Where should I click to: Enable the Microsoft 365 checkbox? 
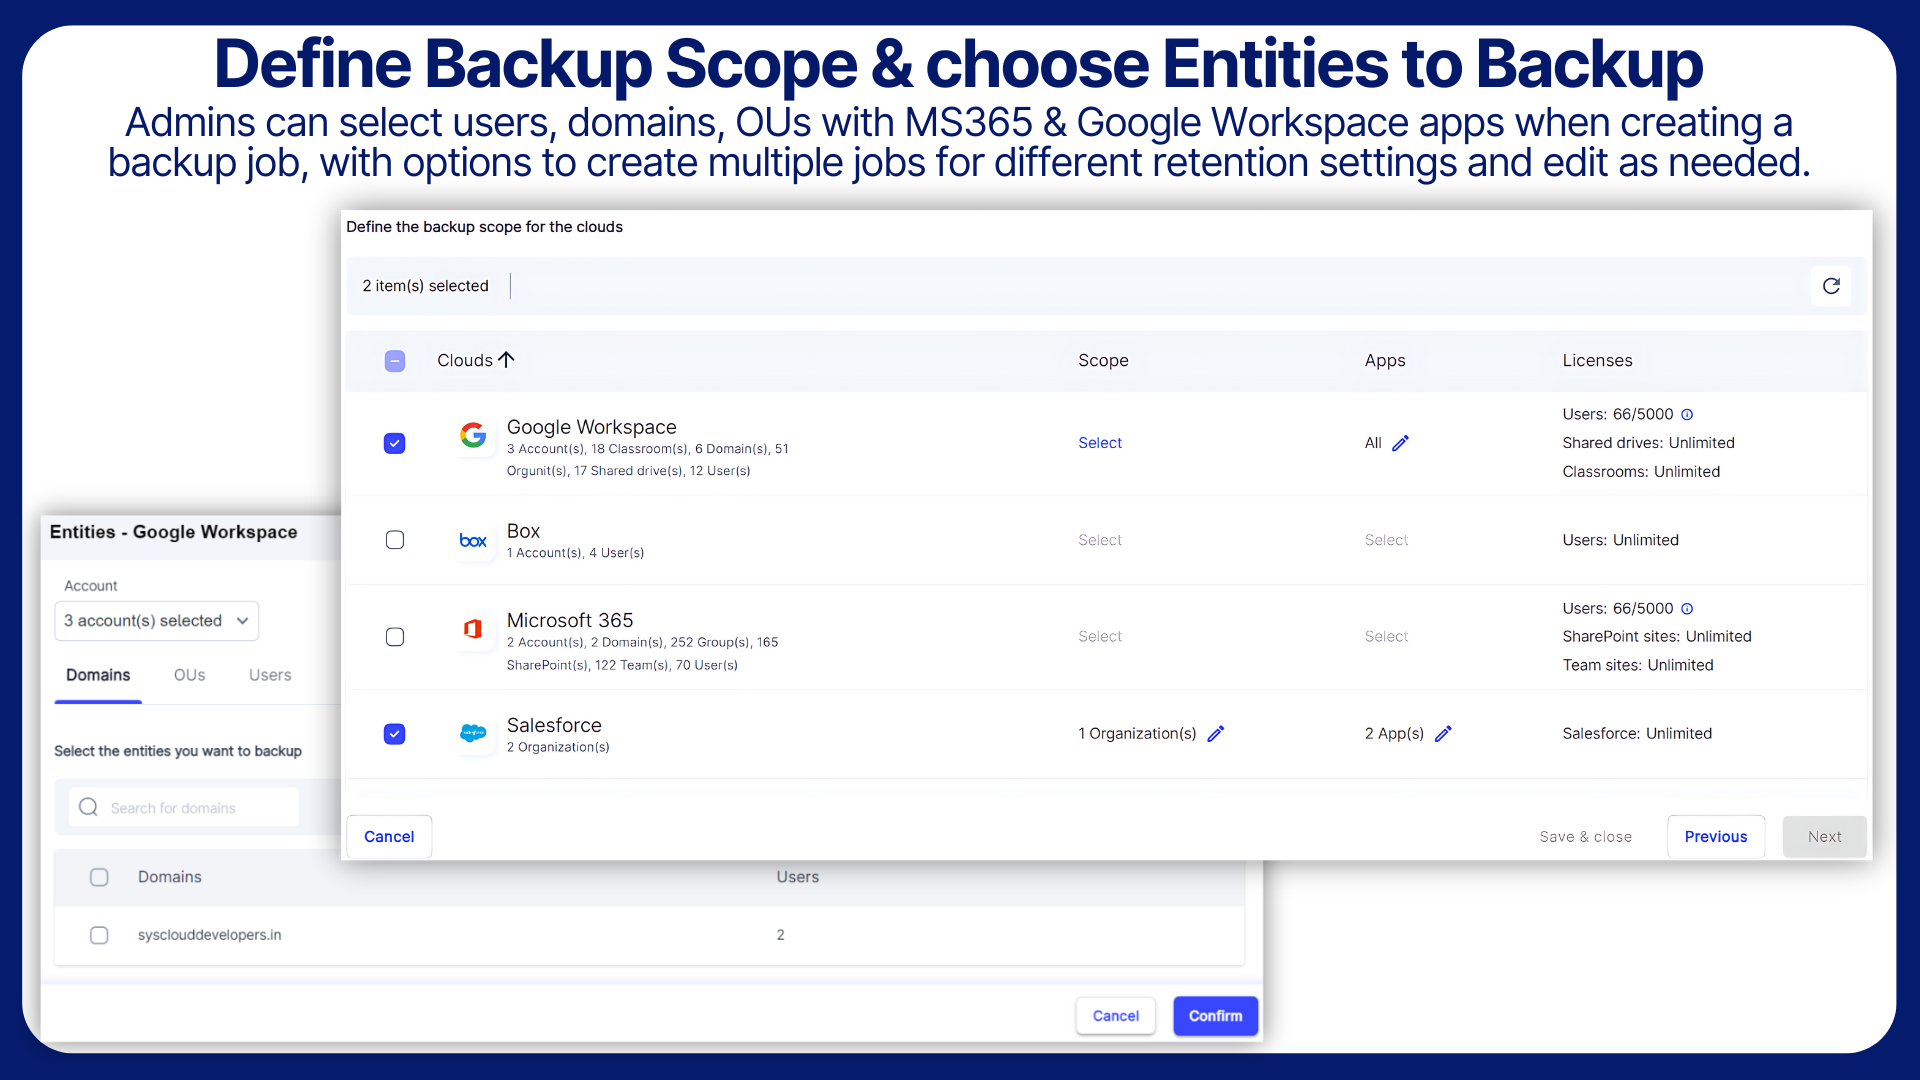395,636
